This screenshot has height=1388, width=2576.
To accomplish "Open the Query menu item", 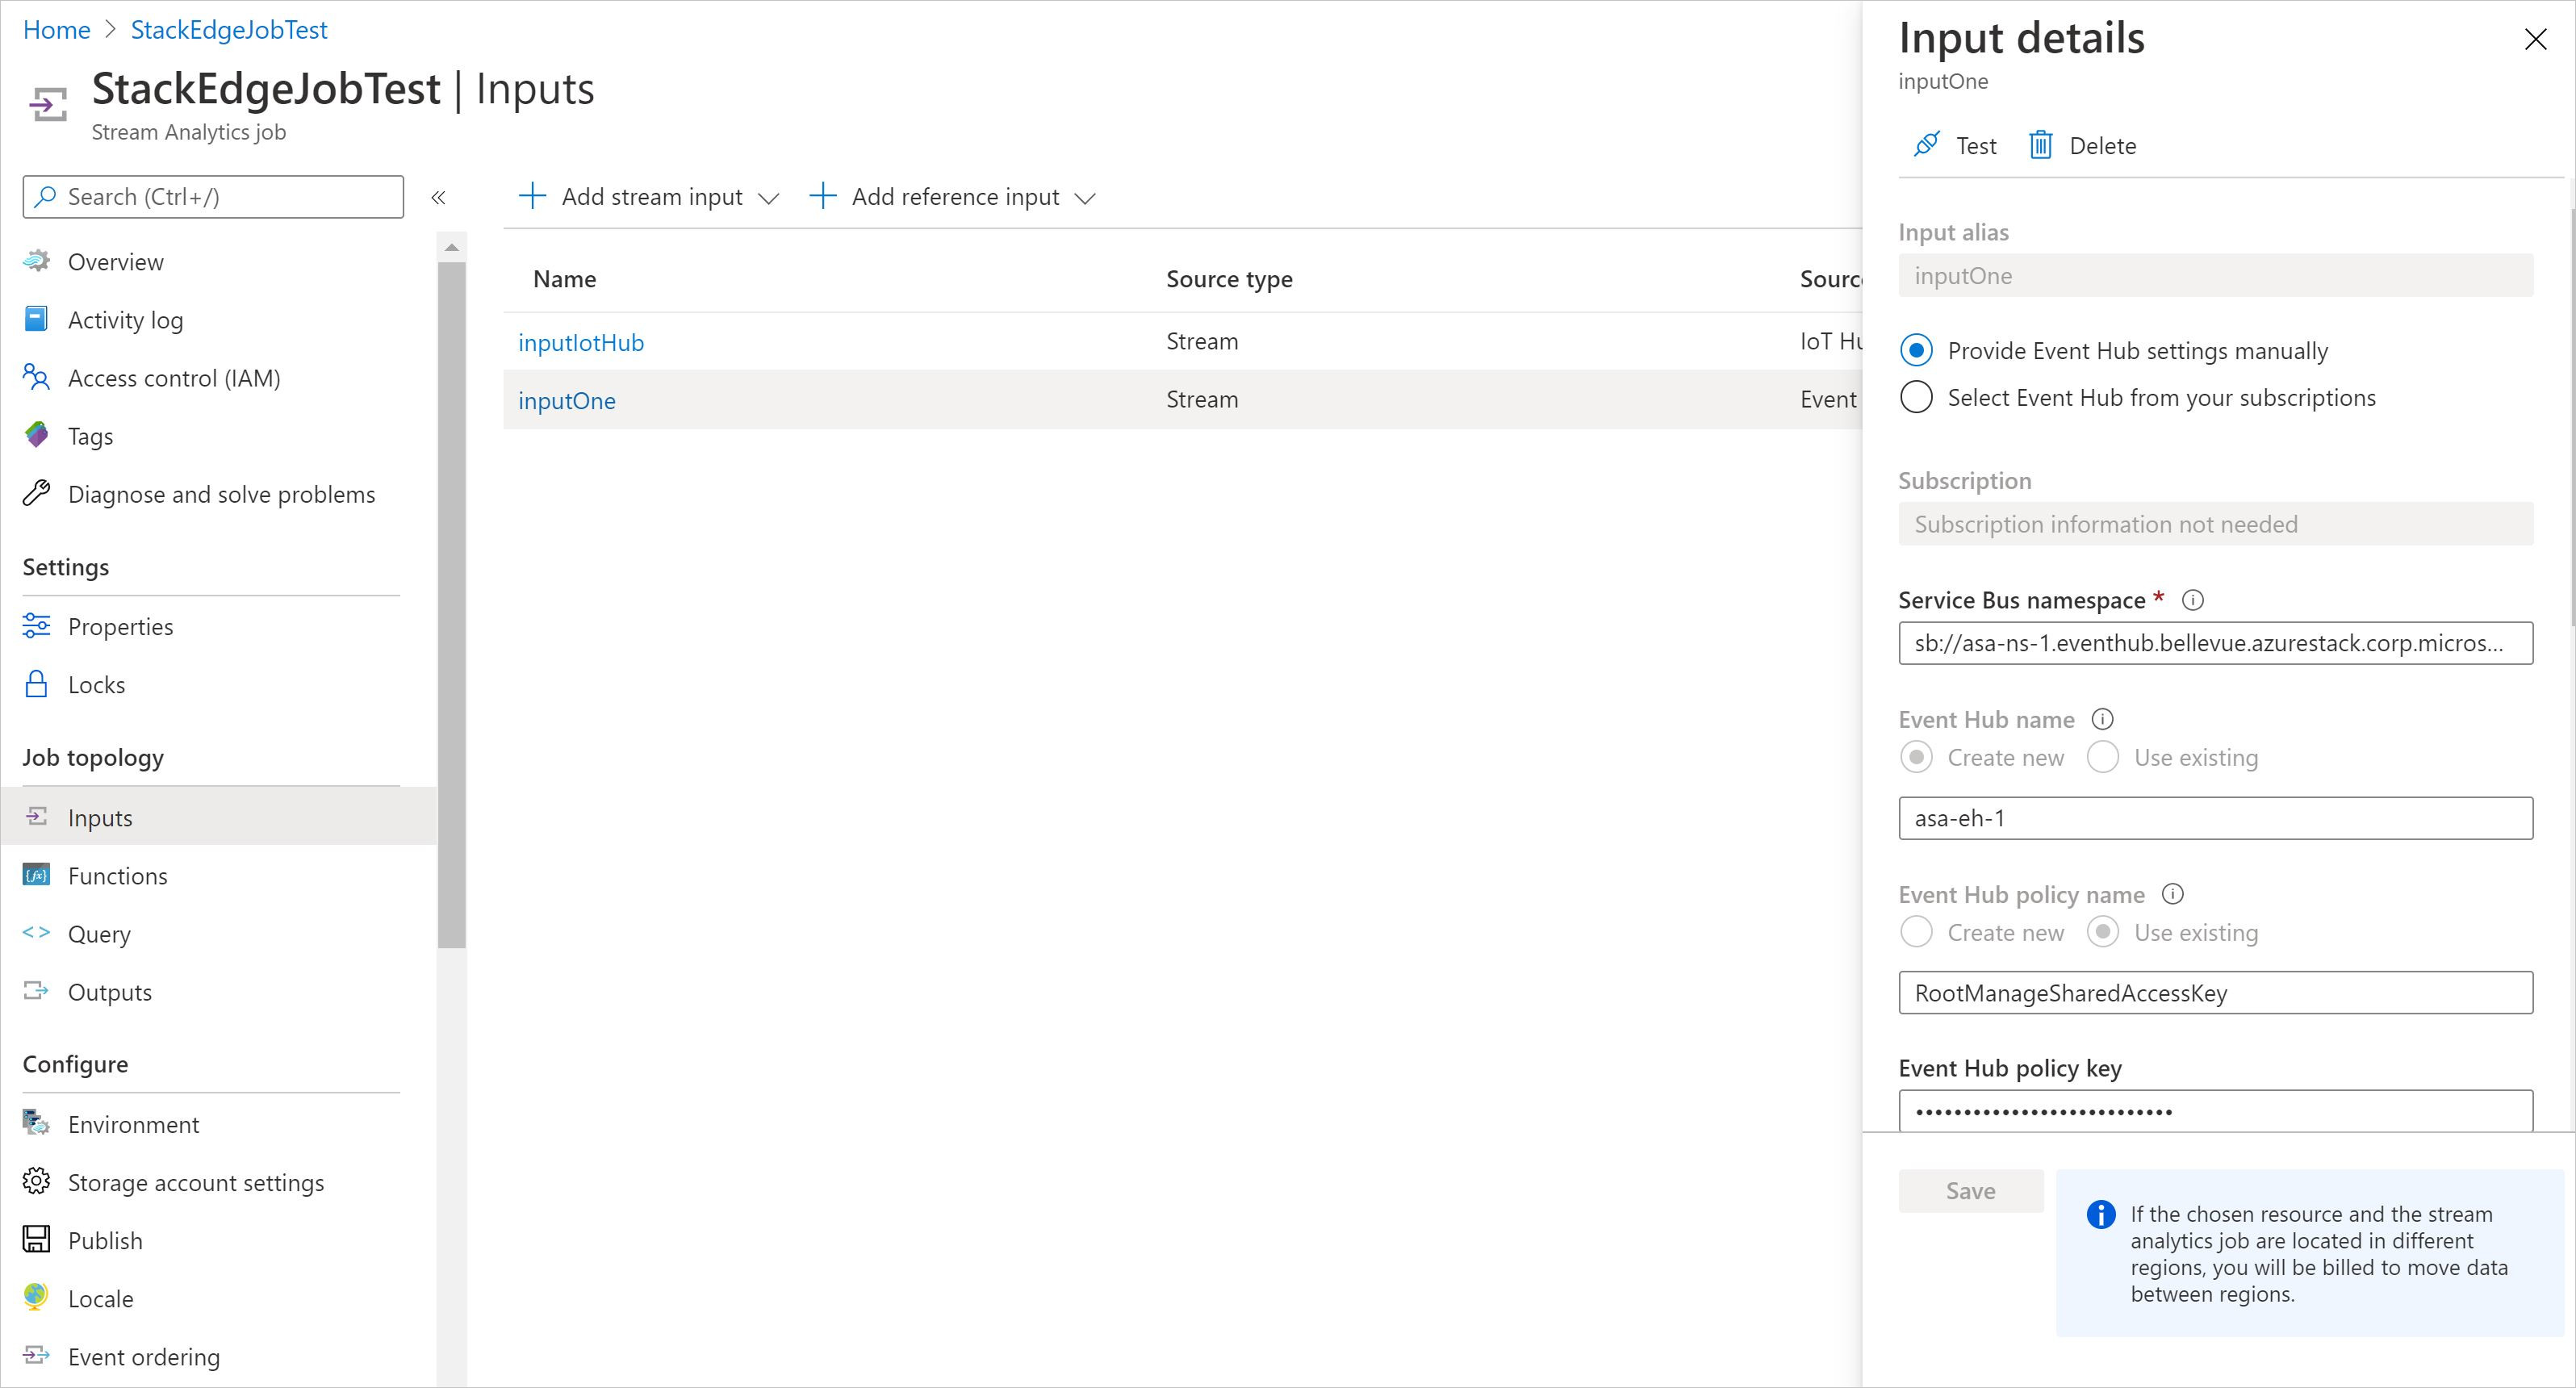I will pyautogui.click(x=99, y=934).
